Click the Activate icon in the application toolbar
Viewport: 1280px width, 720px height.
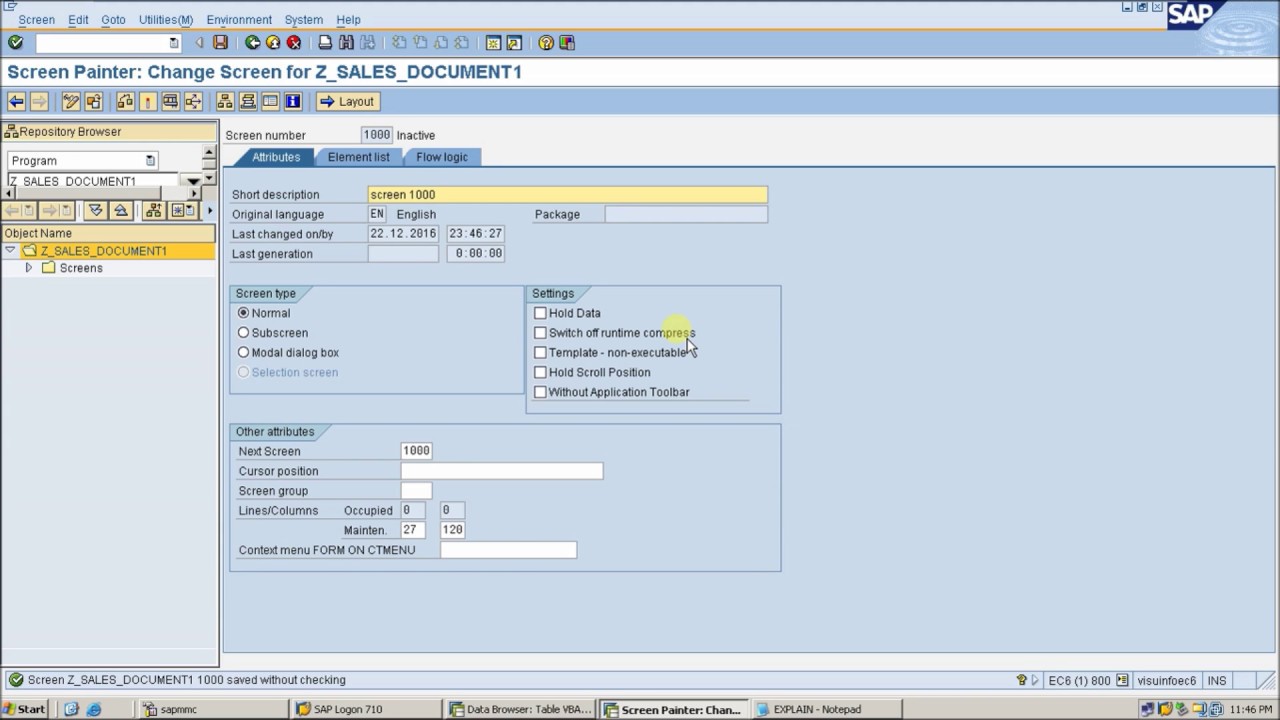tap(148, 101)
